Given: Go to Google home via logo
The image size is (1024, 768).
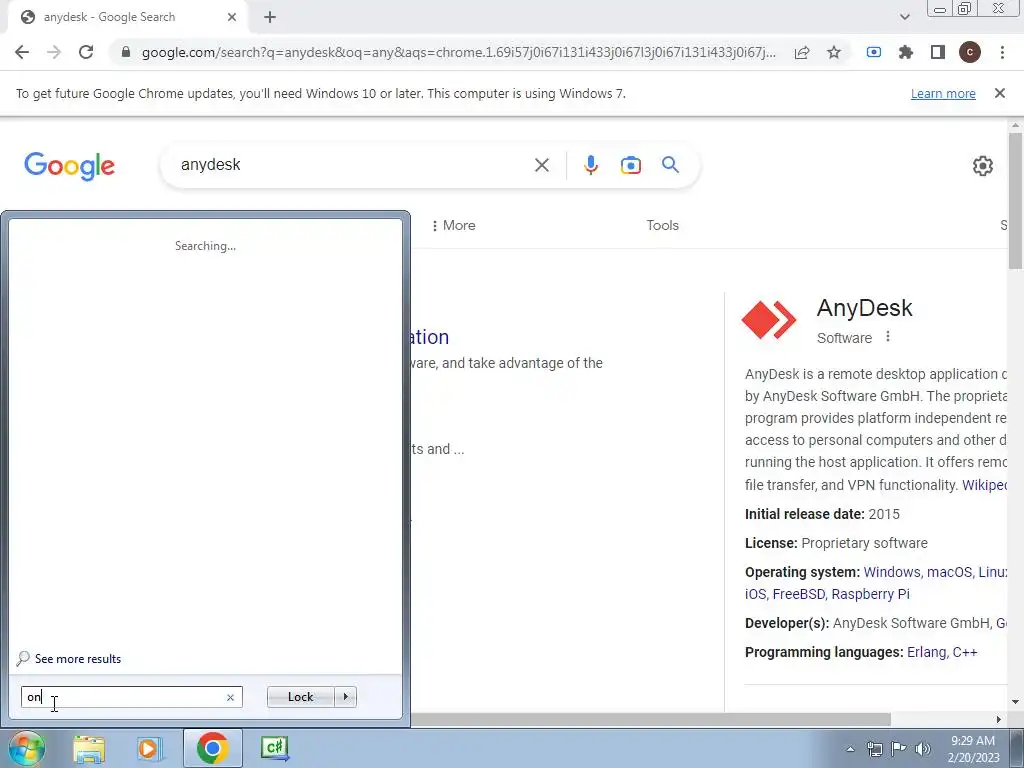Looking at the screenshot, I should coord(69,166).
